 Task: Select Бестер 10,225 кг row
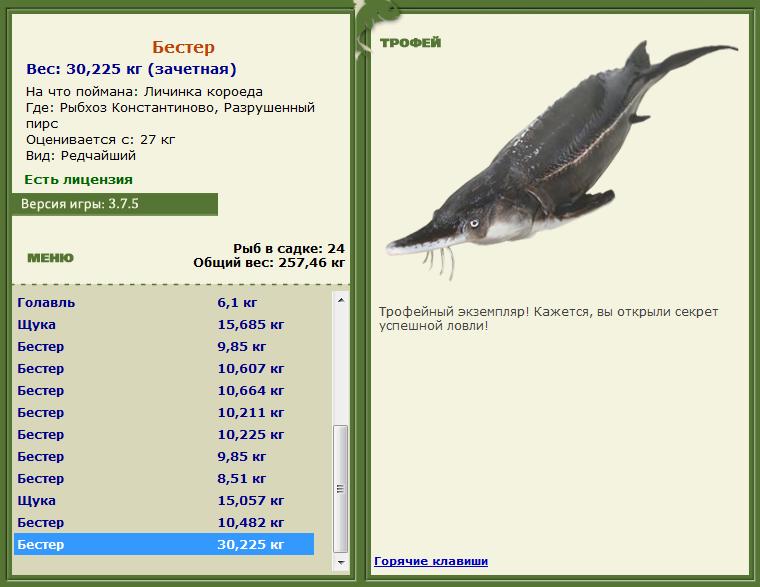click(164, 434)
